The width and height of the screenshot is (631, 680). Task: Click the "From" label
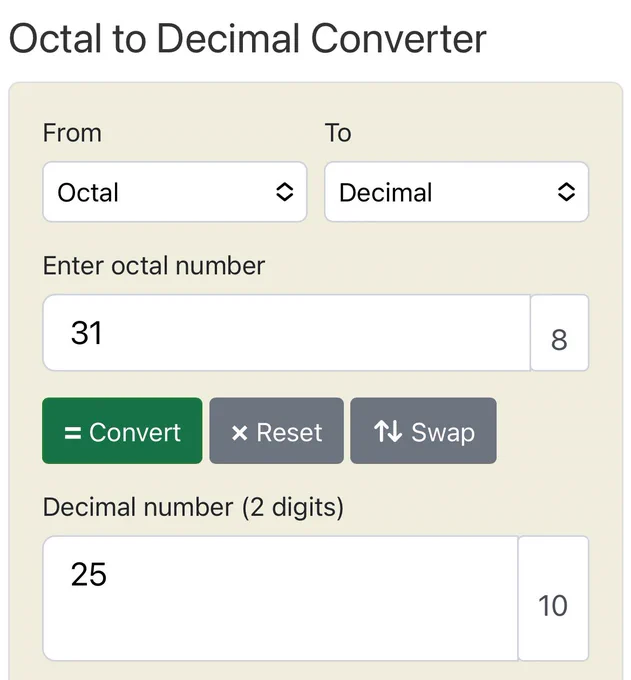click(72, 133)
